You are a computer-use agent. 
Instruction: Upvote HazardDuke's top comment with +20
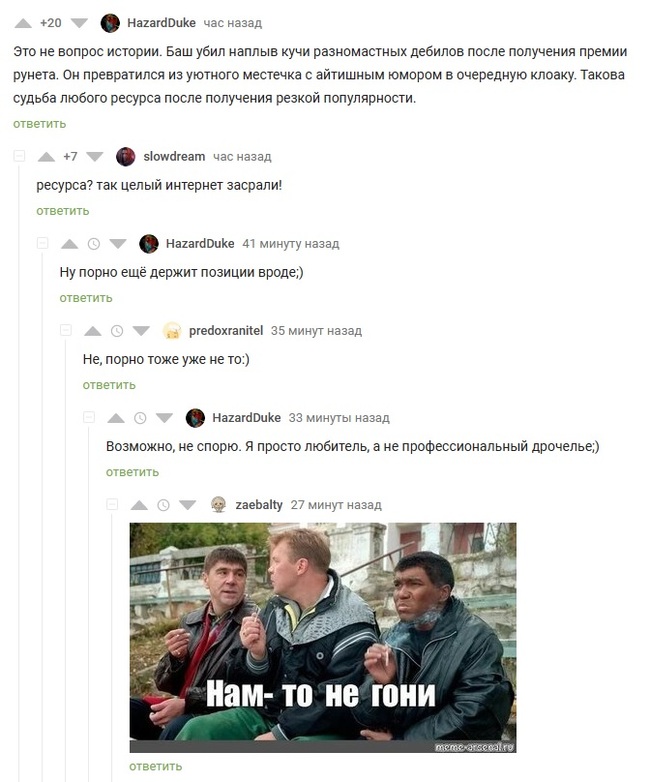pyautogui.click(x=23, y=23)
